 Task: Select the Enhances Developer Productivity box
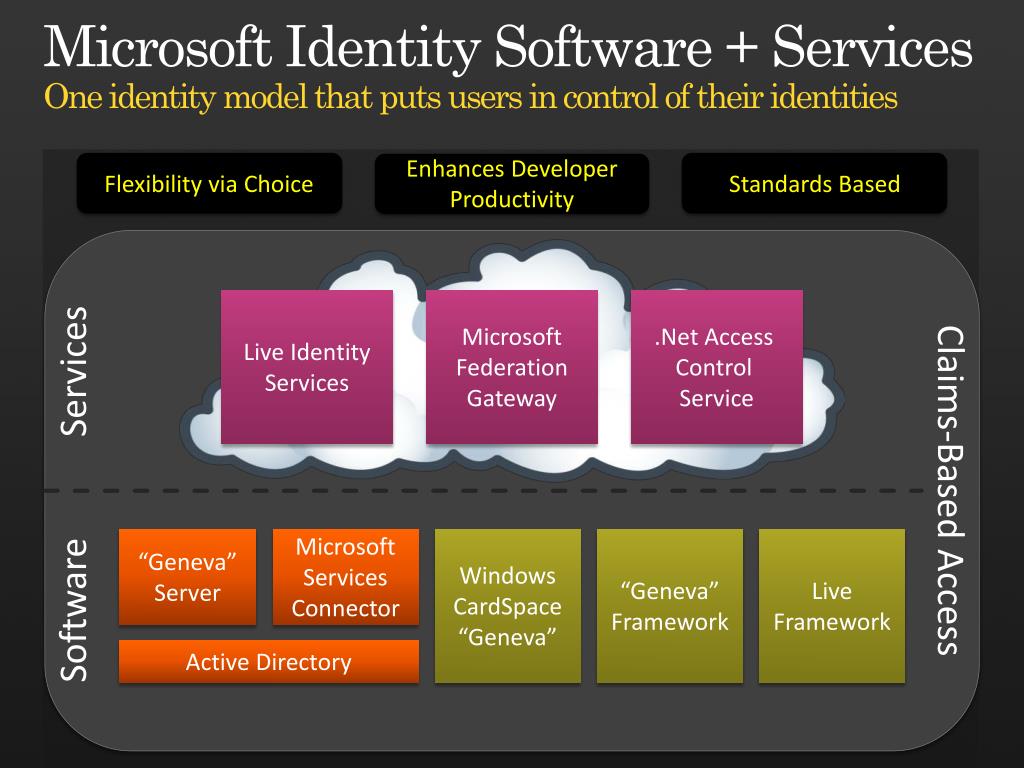(511, 184)
